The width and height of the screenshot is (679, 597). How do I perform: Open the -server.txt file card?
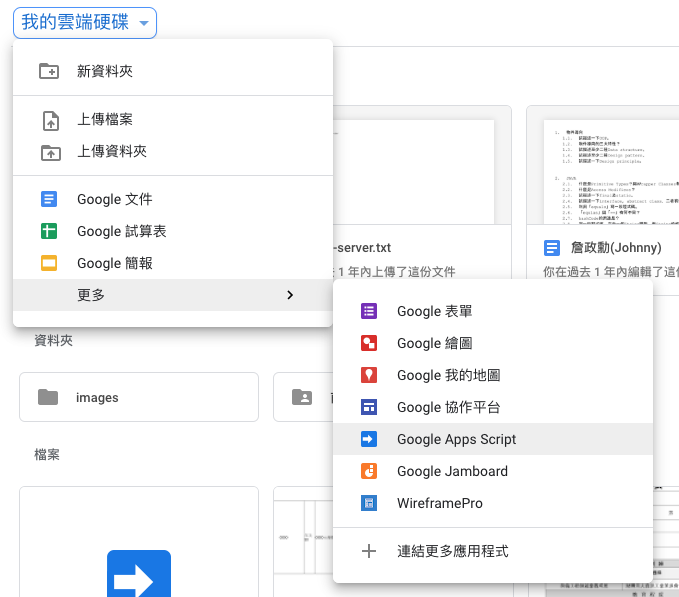coord(422,193)
